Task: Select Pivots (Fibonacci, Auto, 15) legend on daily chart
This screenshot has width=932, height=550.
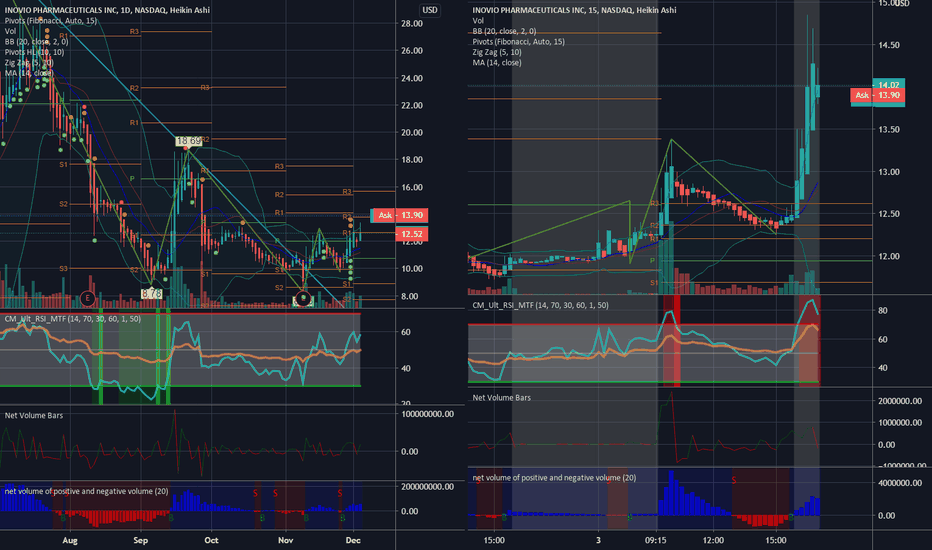Action: pyautogui.click(x=51, y=21)
